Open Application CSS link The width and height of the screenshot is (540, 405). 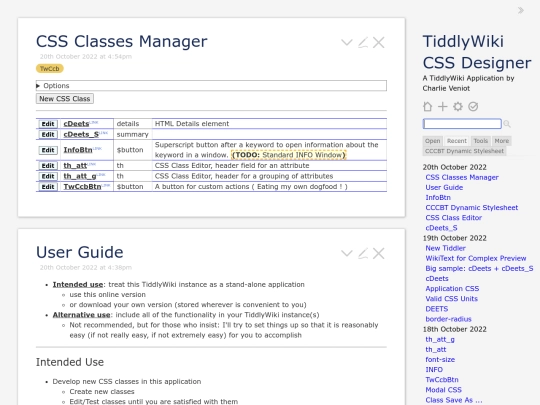[452, 289]
